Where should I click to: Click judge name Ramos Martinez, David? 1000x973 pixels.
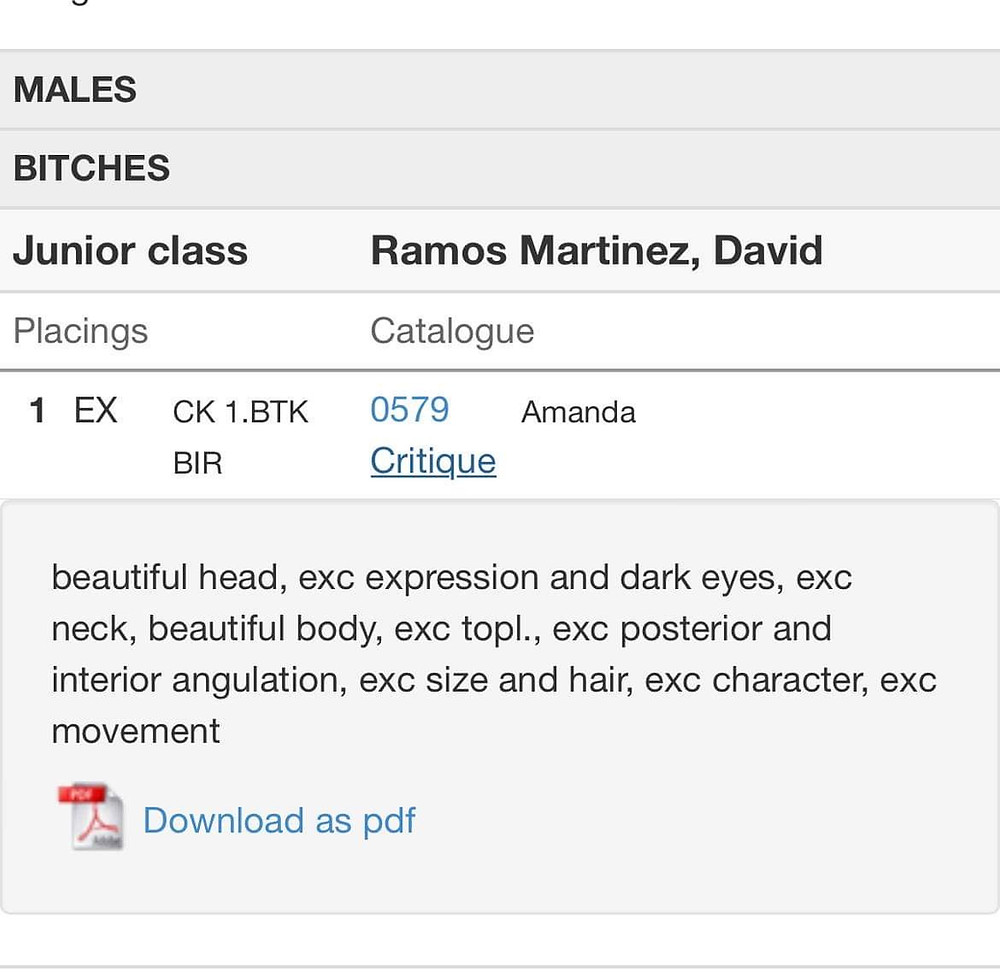tap(596, 251)
